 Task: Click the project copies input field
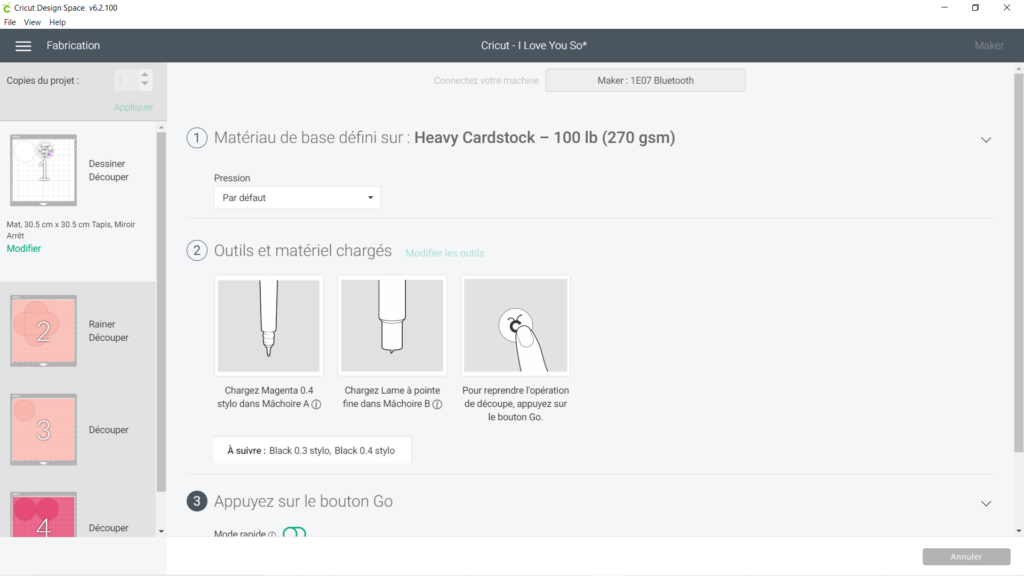(125, 80)
